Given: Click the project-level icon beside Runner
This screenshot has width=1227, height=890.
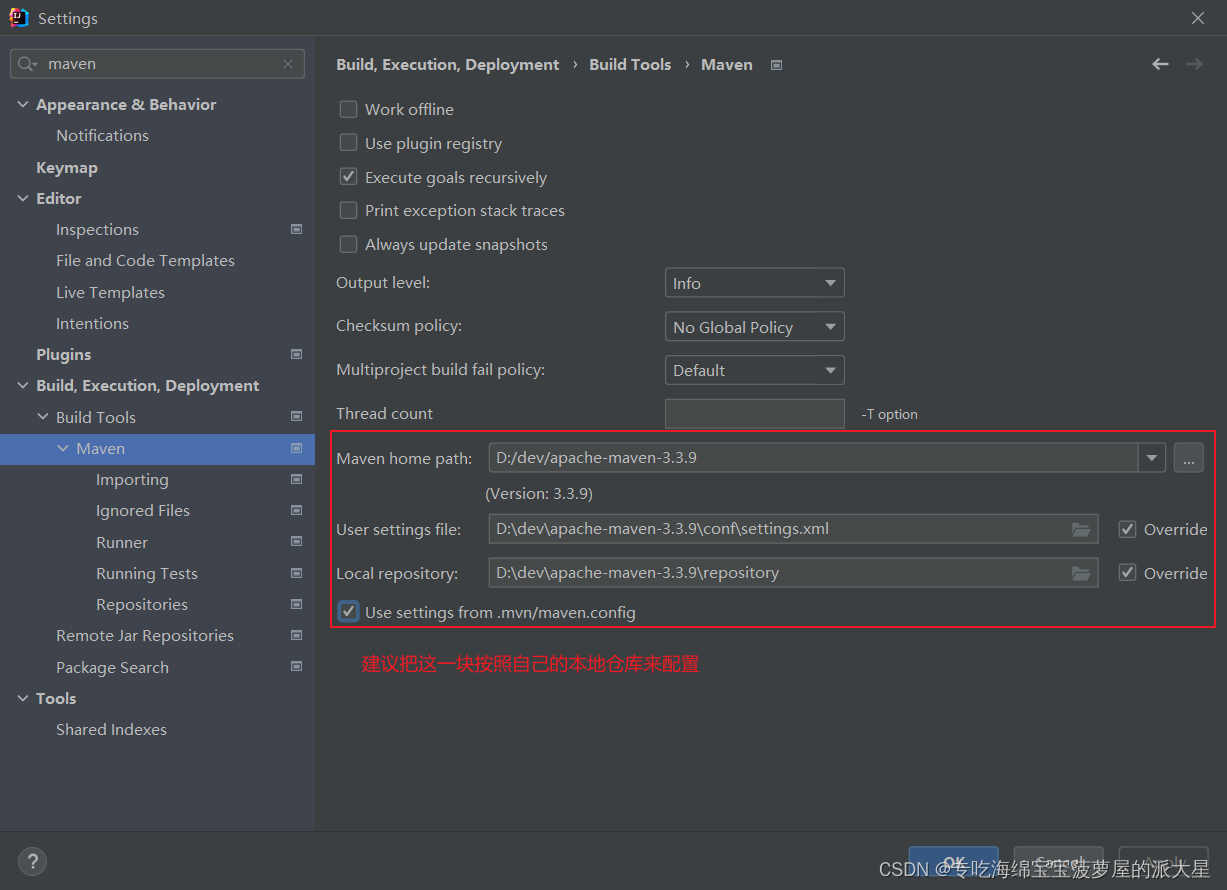Looking at the screenshot, I should pos(296,541).
